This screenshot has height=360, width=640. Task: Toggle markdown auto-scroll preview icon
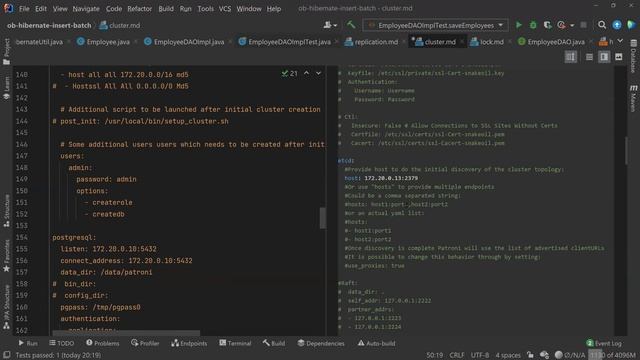[x=570, y=57]
